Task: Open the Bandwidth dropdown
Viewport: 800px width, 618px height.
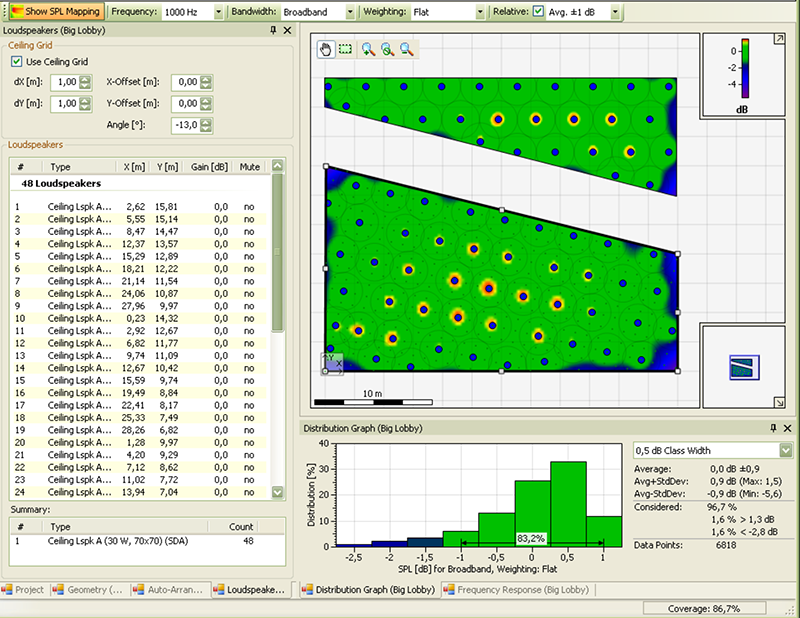Action: [350, 12]
